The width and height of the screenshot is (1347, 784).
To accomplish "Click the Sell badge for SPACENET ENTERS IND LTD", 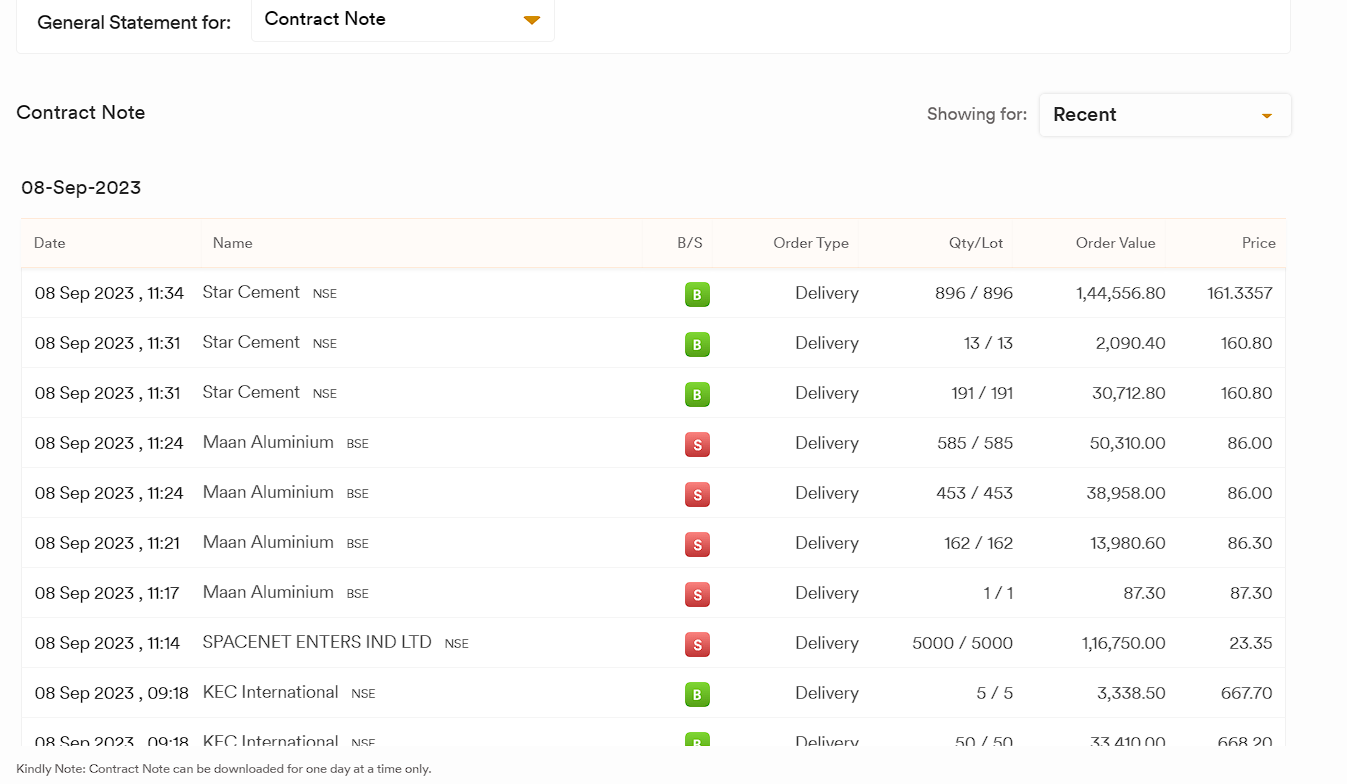I will (697, 644).
